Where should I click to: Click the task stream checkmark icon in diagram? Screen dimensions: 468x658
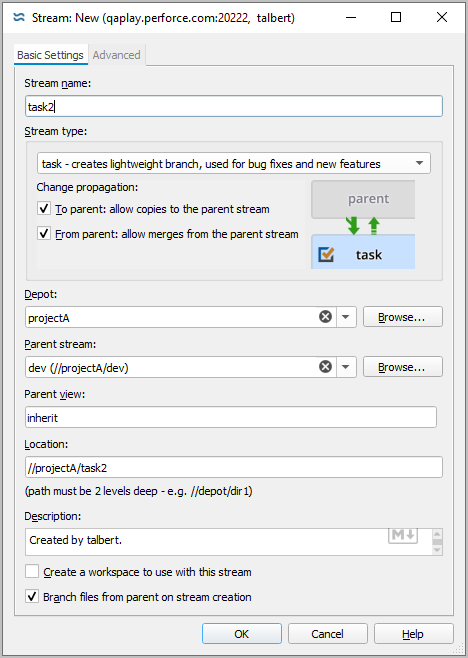click(x=326, y=254)
